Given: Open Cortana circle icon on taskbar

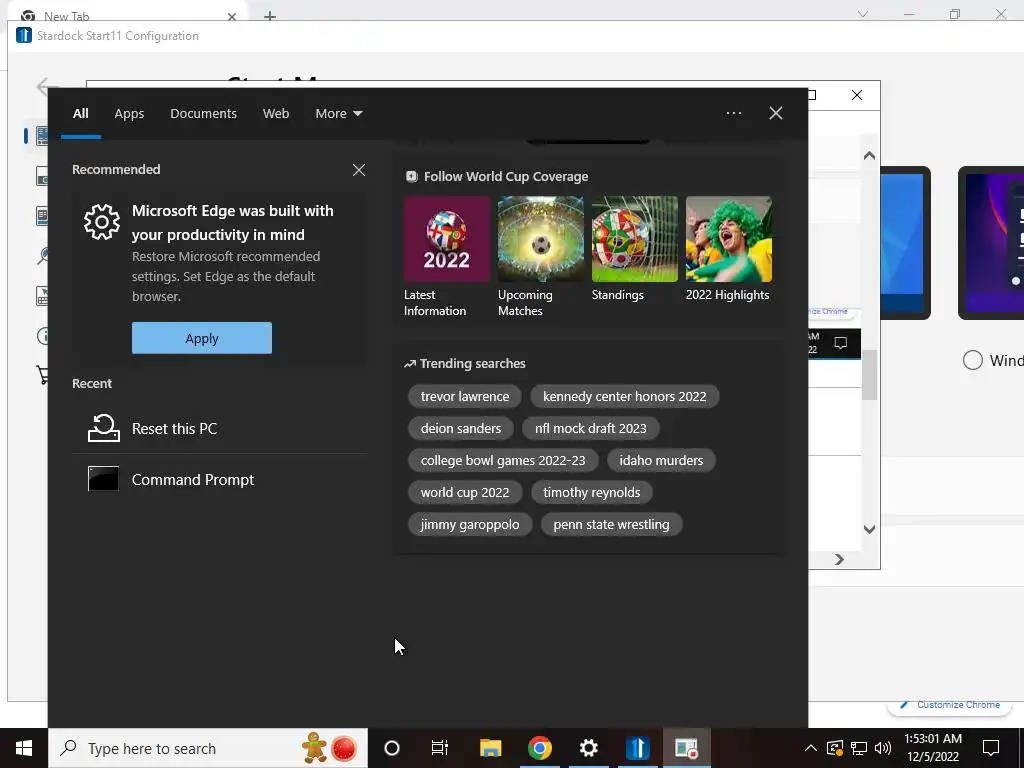Looking at the screenshot, I should pyautogui.click(x=392, y=748).
